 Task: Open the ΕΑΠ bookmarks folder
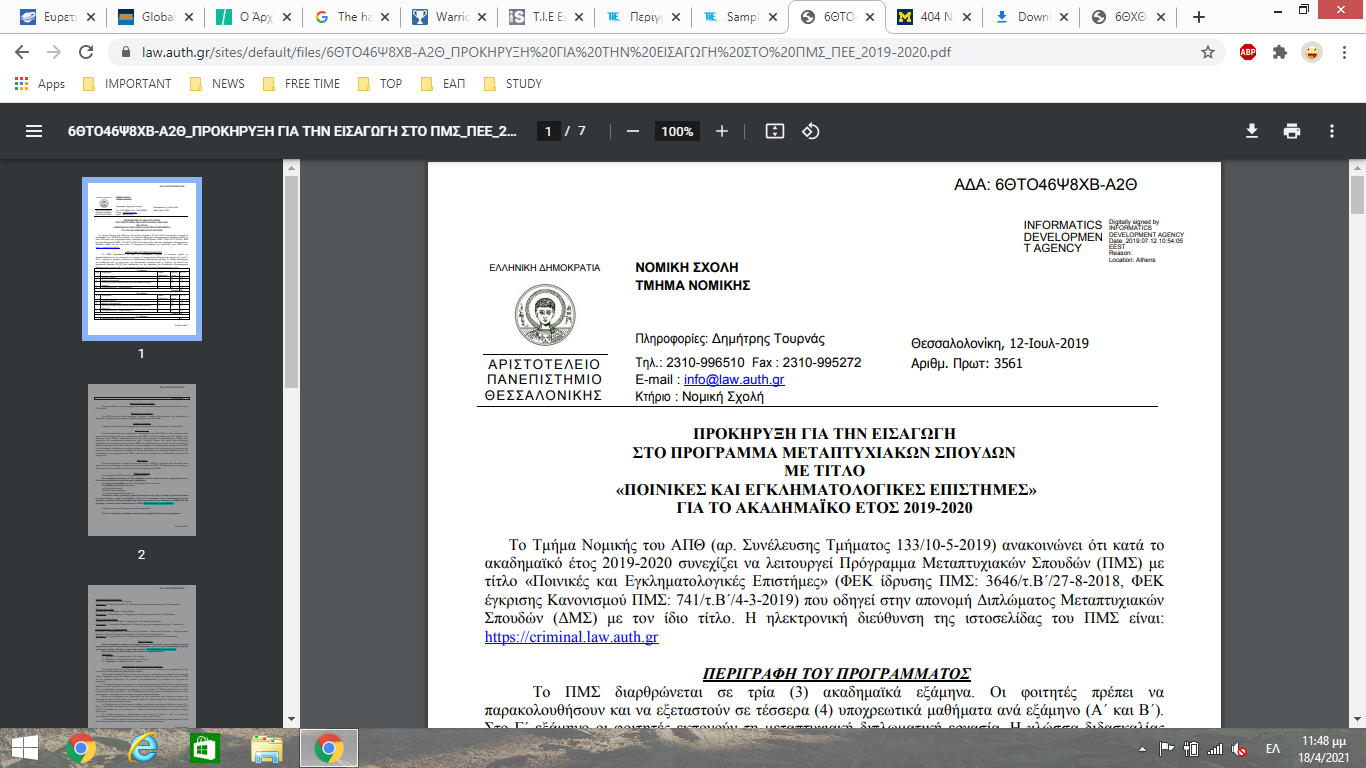click(443, 84)
